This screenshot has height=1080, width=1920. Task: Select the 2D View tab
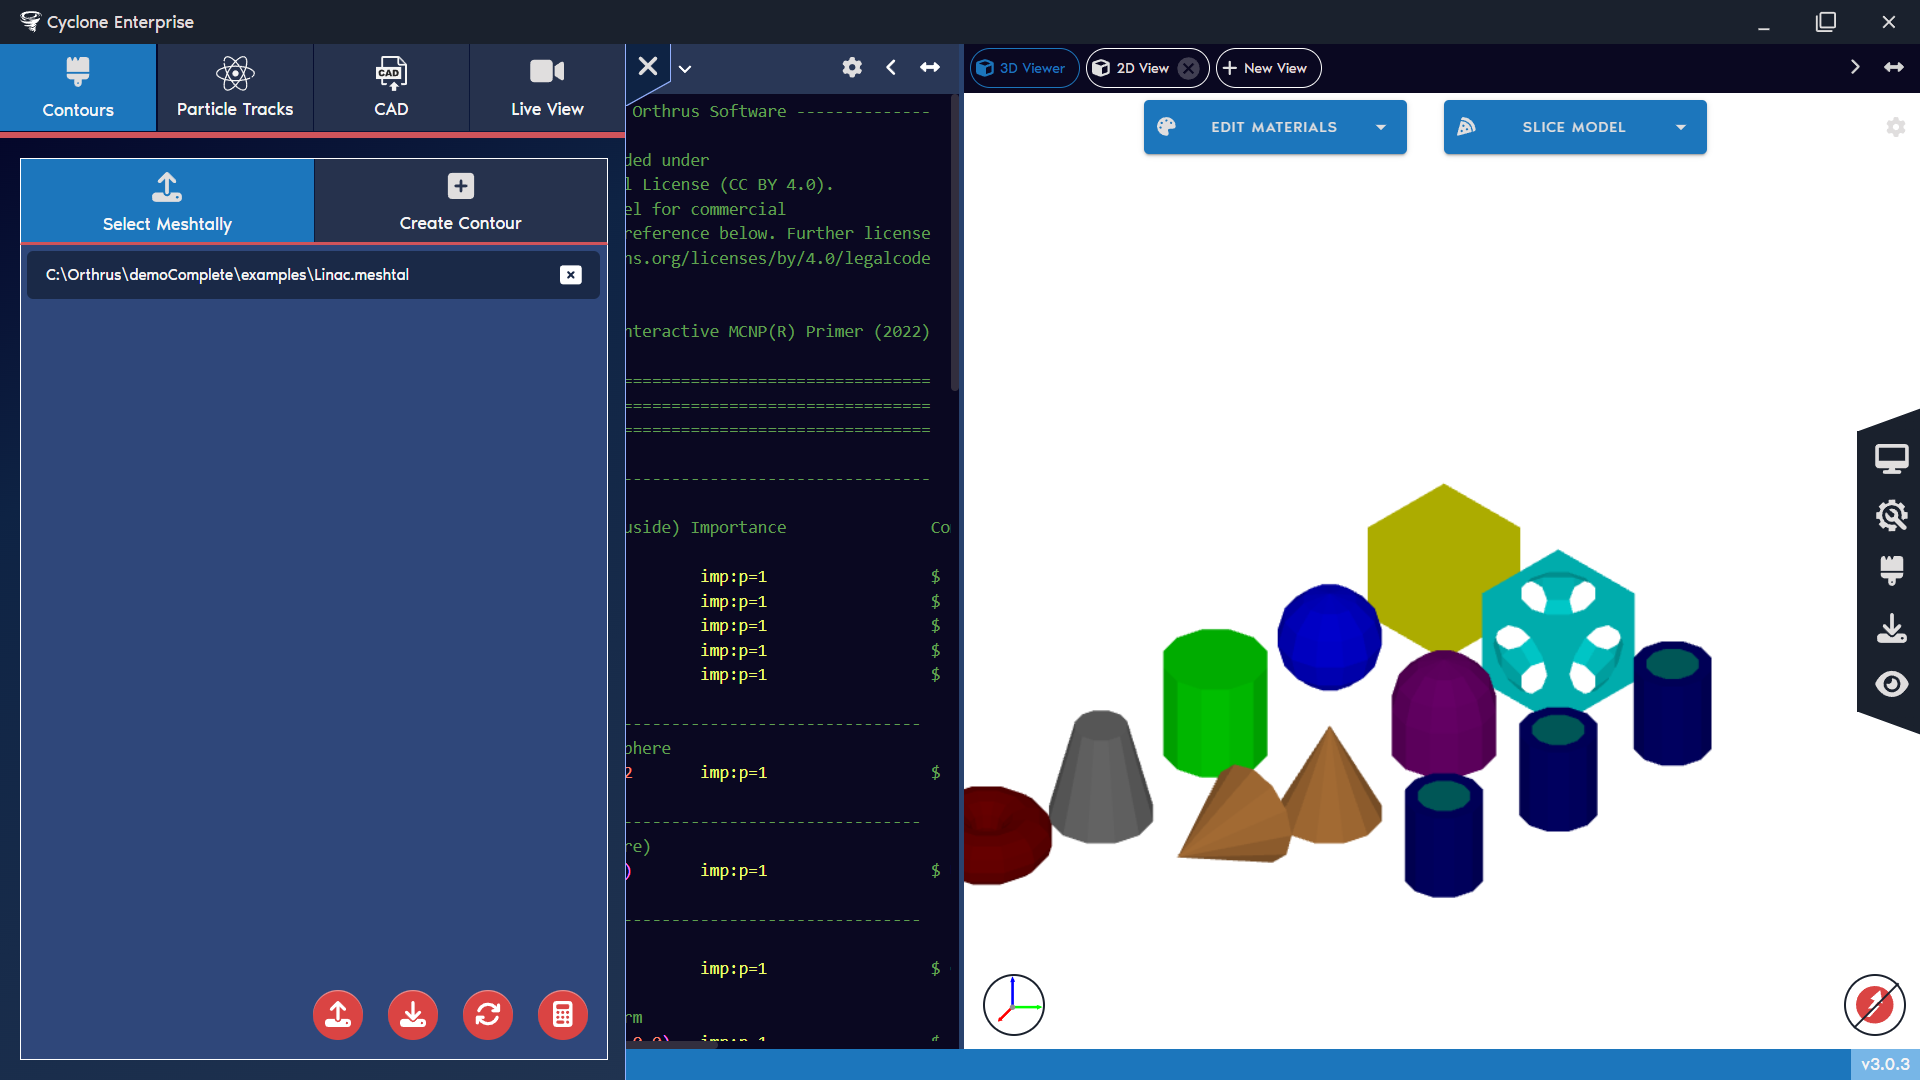1135,68
